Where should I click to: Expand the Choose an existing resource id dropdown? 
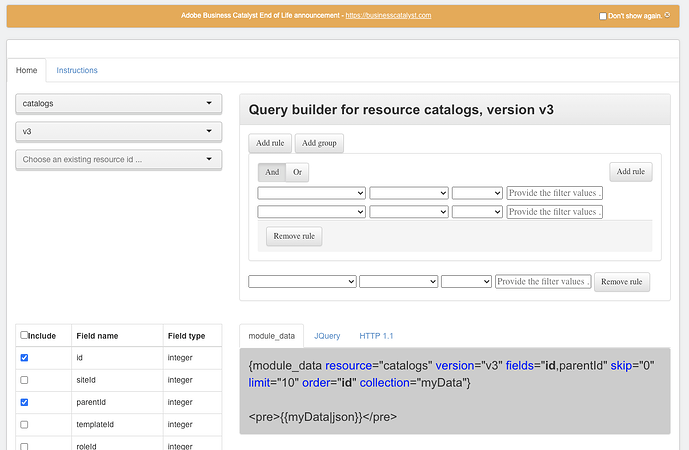[x=119, y=160]
